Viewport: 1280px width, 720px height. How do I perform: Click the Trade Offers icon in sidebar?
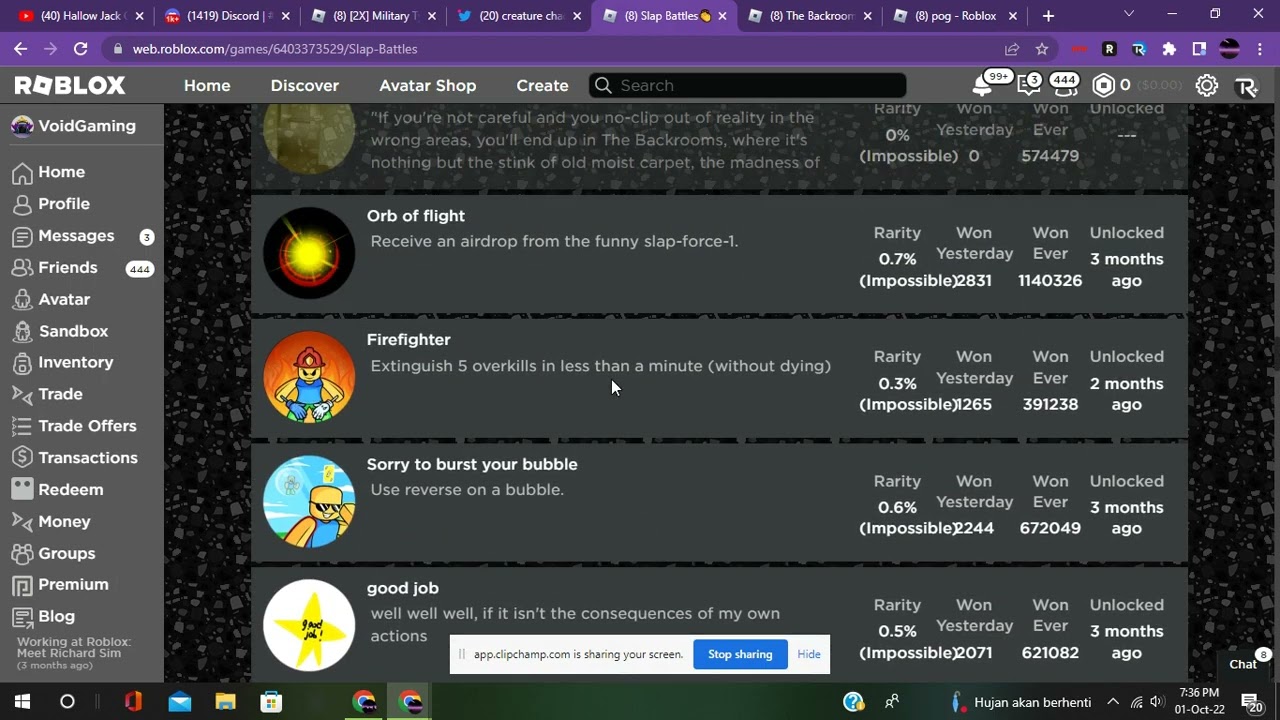click(23, 426)
